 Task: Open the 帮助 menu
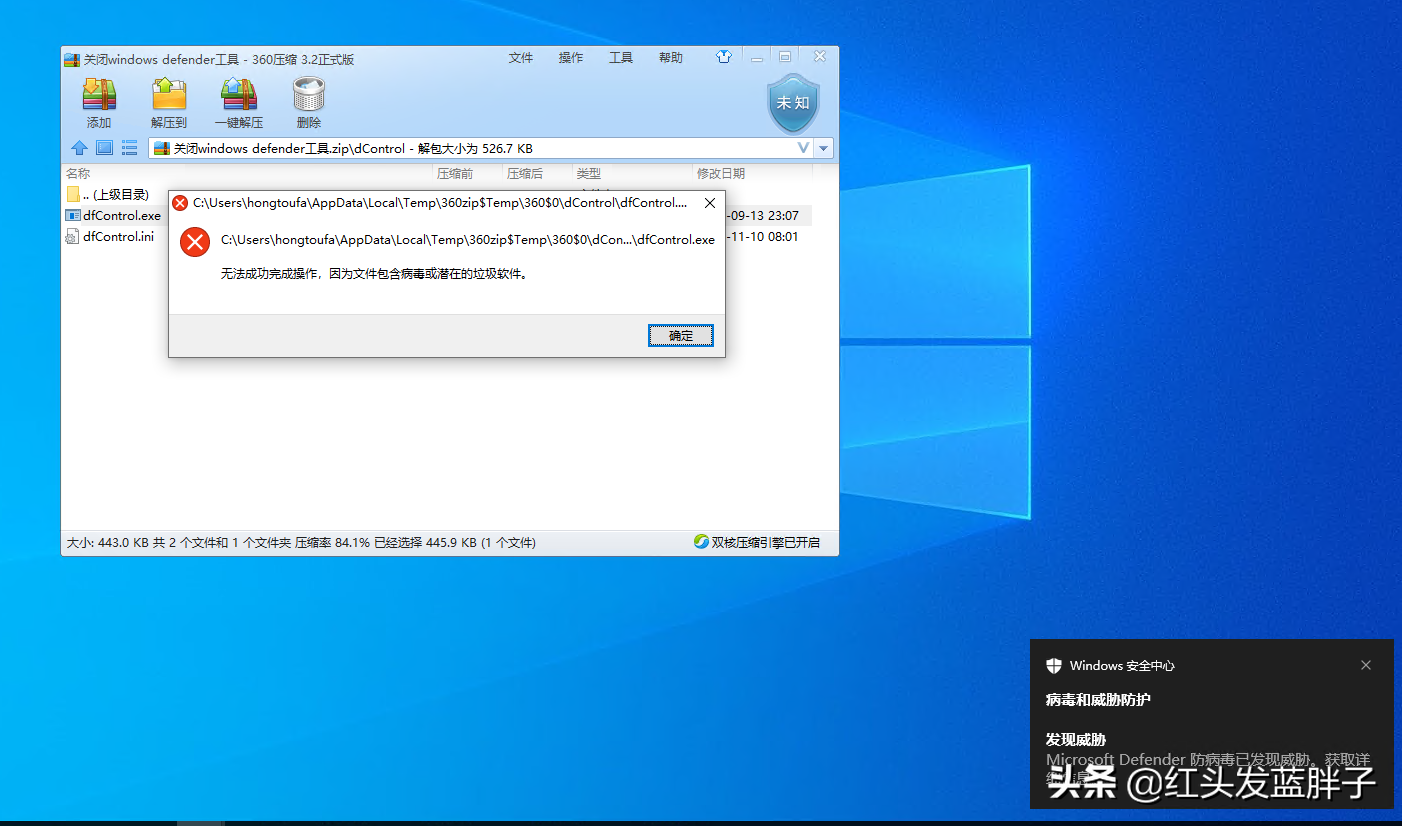(x=671, y=58)
